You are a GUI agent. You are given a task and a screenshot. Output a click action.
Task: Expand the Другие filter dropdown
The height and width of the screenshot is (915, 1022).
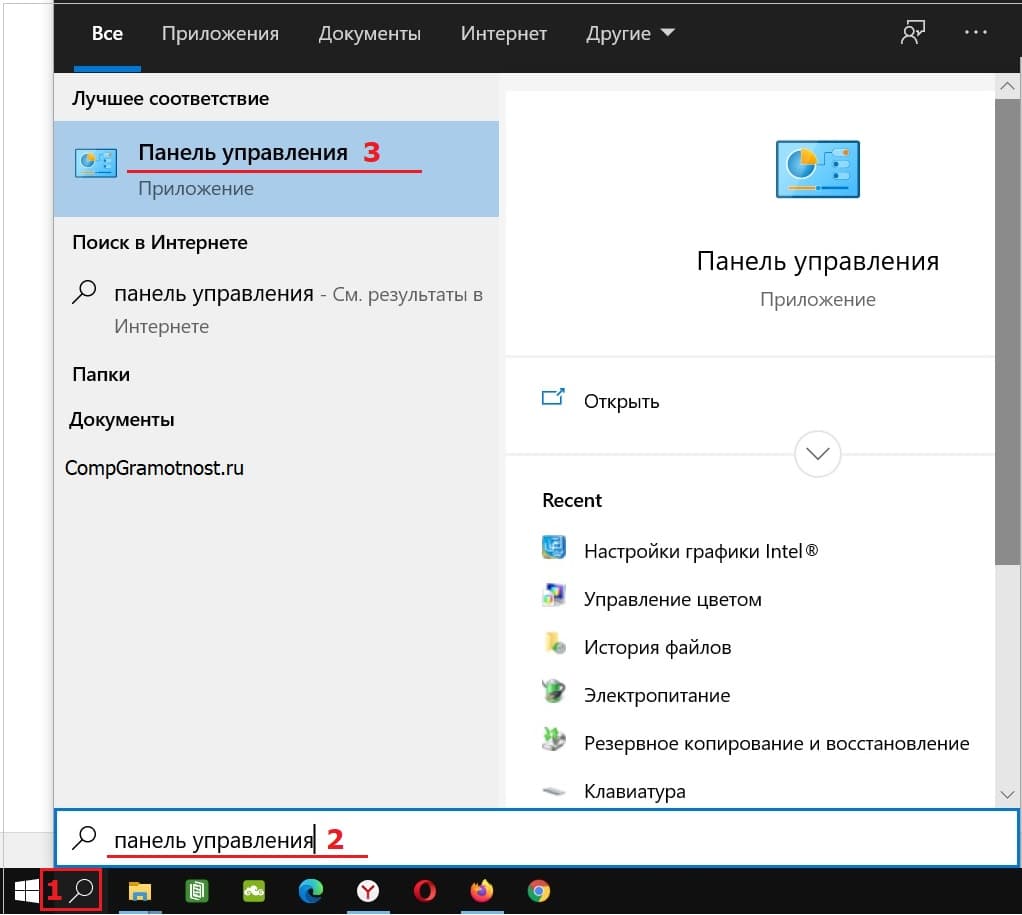point(630,34)
